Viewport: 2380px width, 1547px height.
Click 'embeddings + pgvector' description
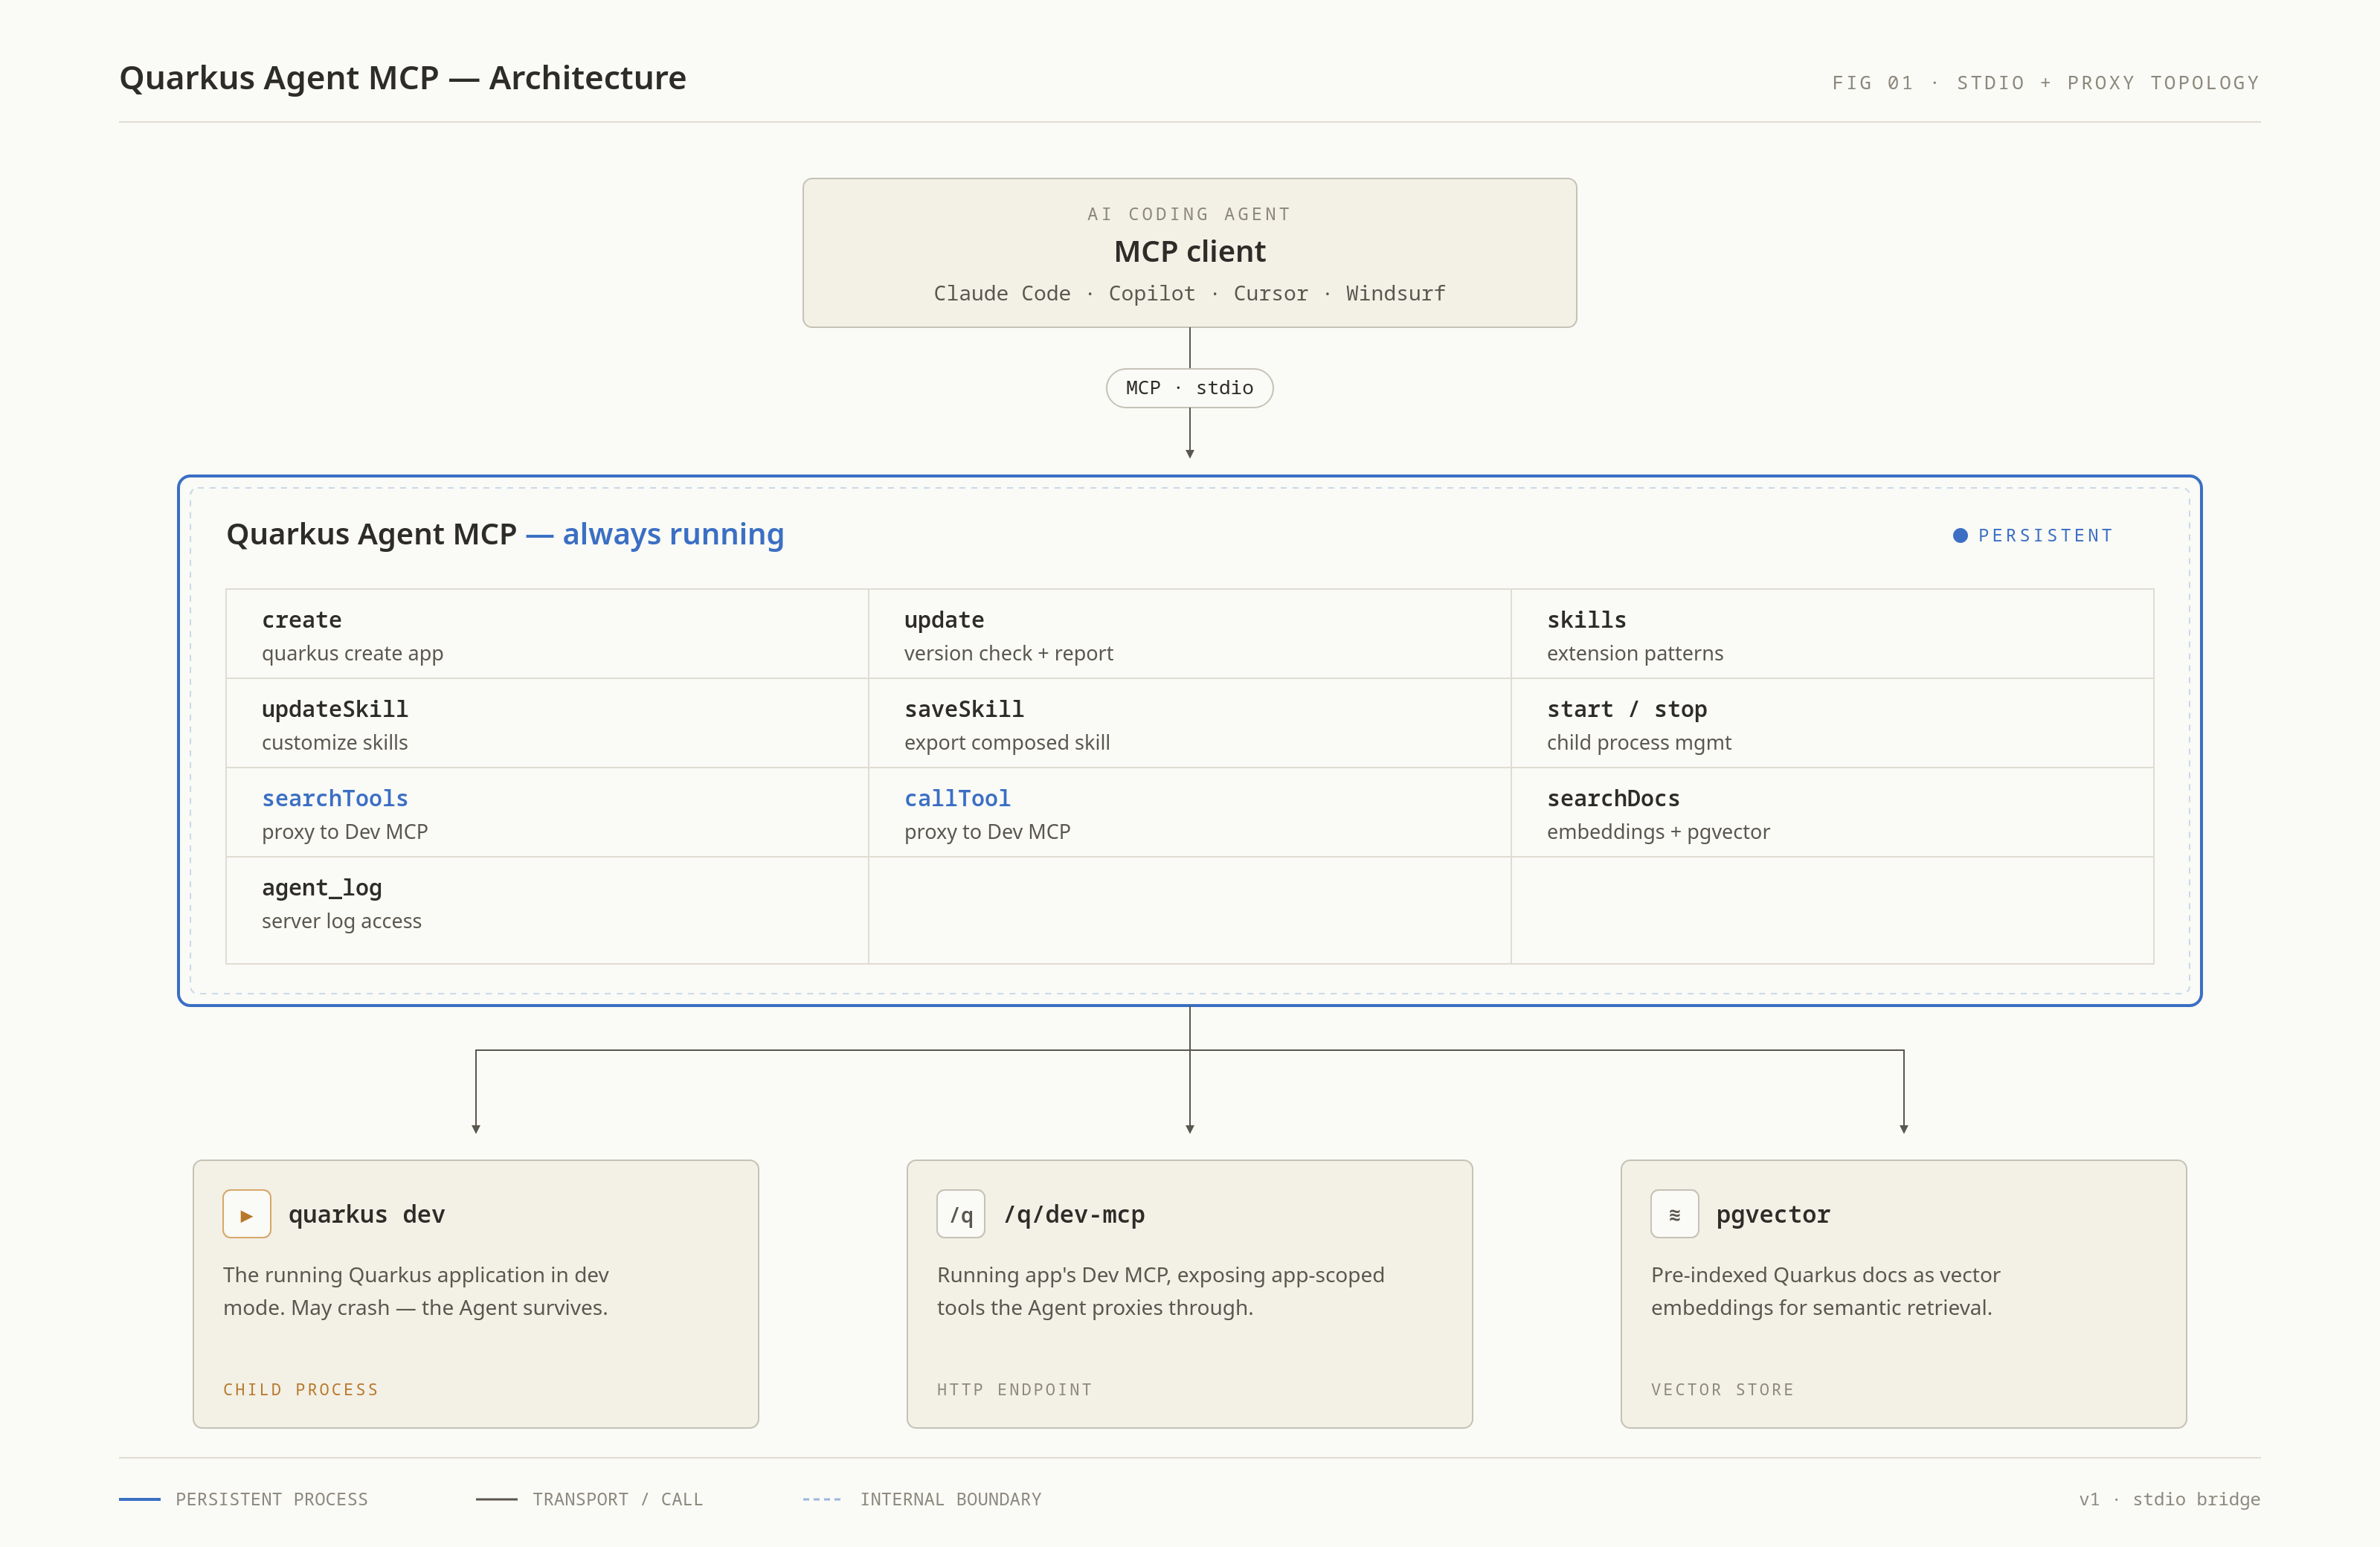coord(1658,832)
